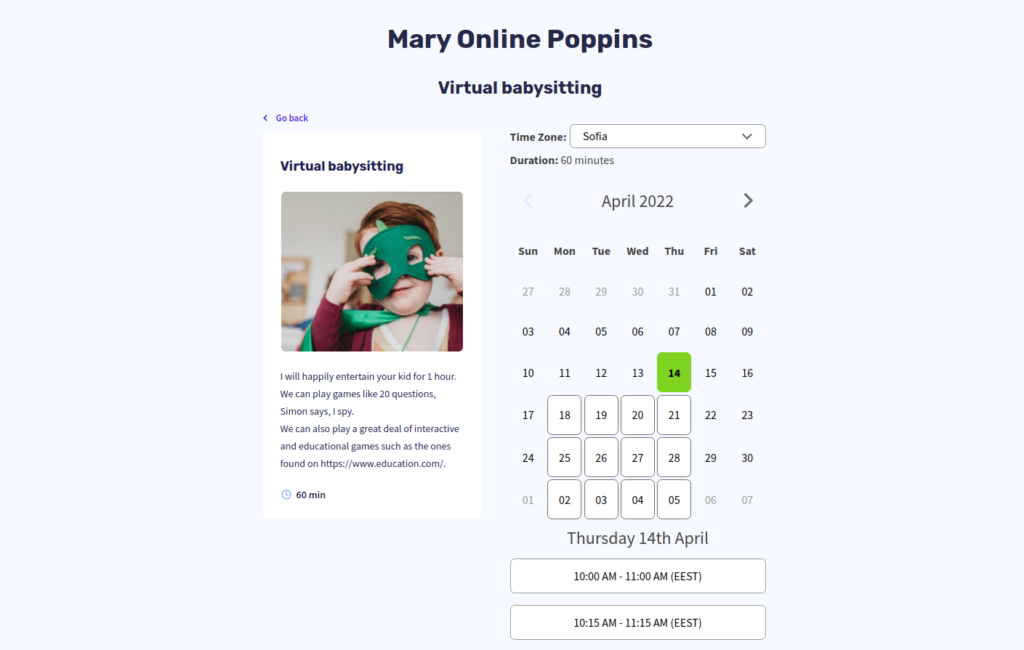Open the Time Zone dropdown arrow
The image size is (1024, 650).
tap(746, 137)
